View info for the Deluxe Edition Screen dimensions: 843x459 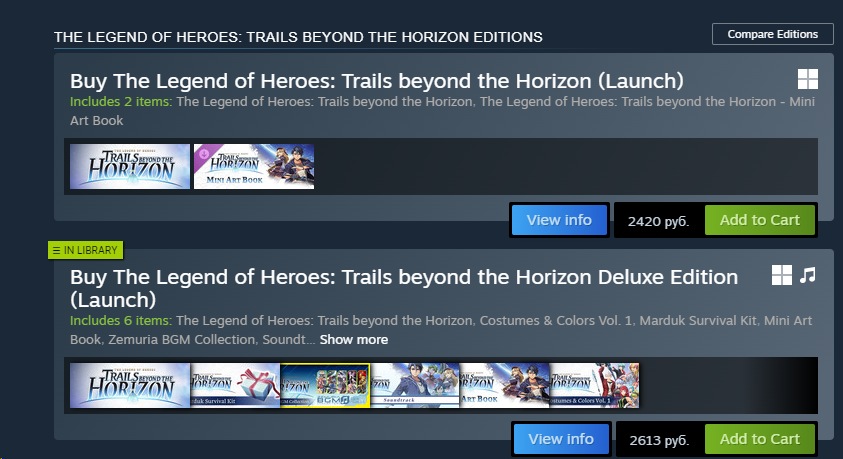coord(561,439)
